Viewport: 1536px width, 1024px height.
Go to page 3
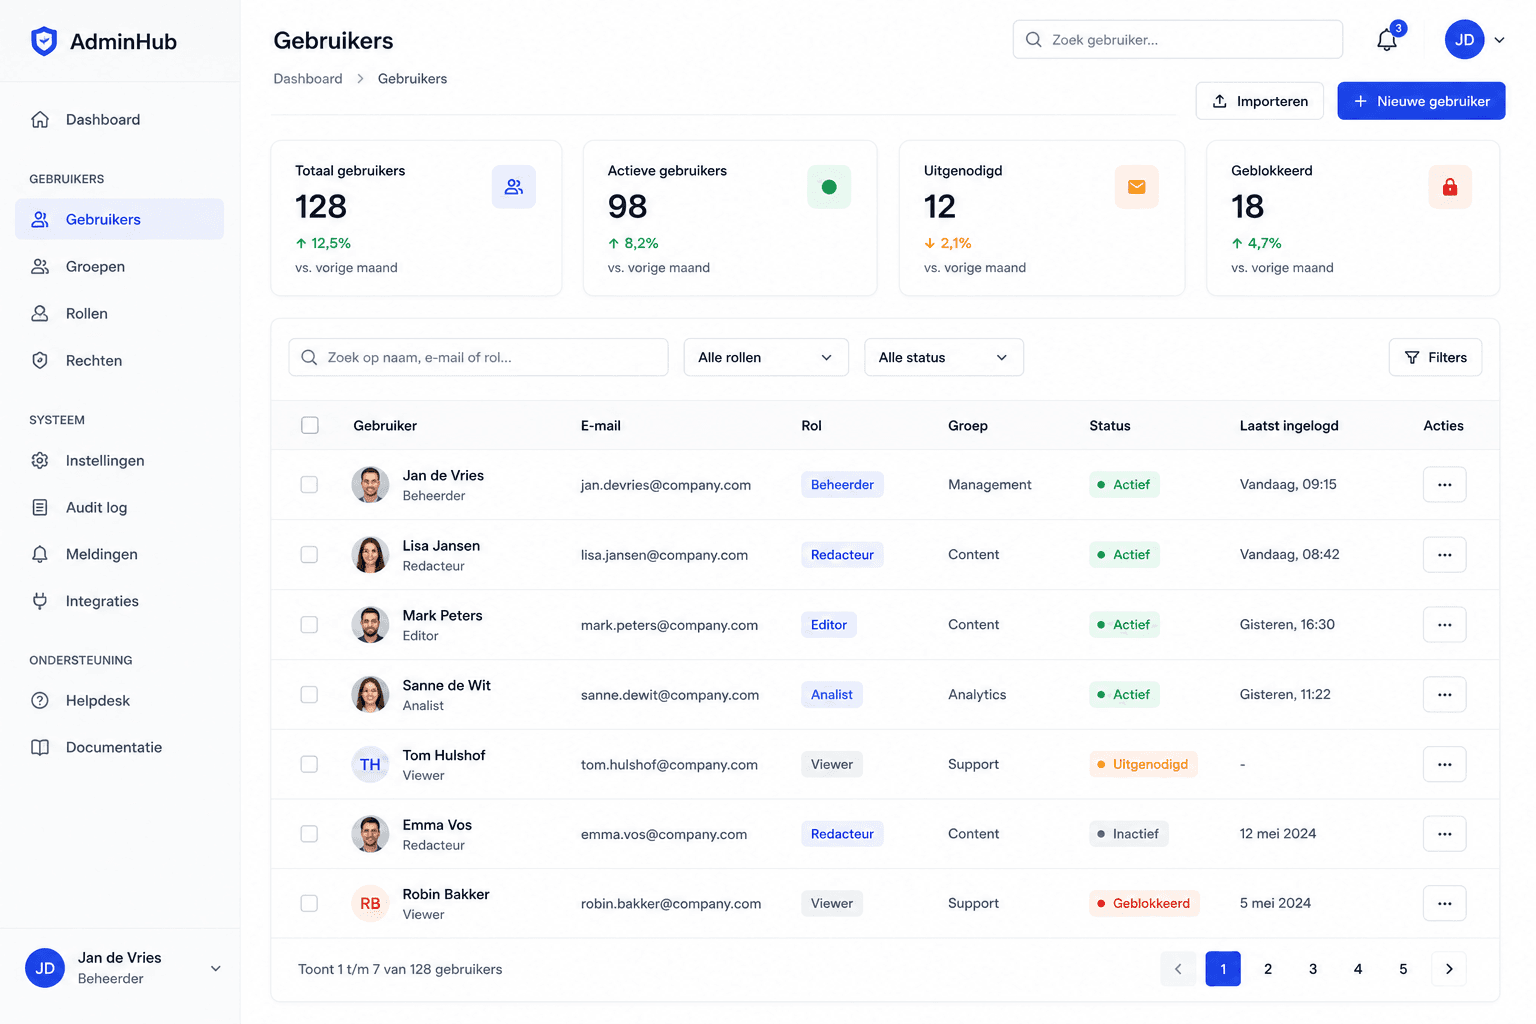coord(1313,969)
